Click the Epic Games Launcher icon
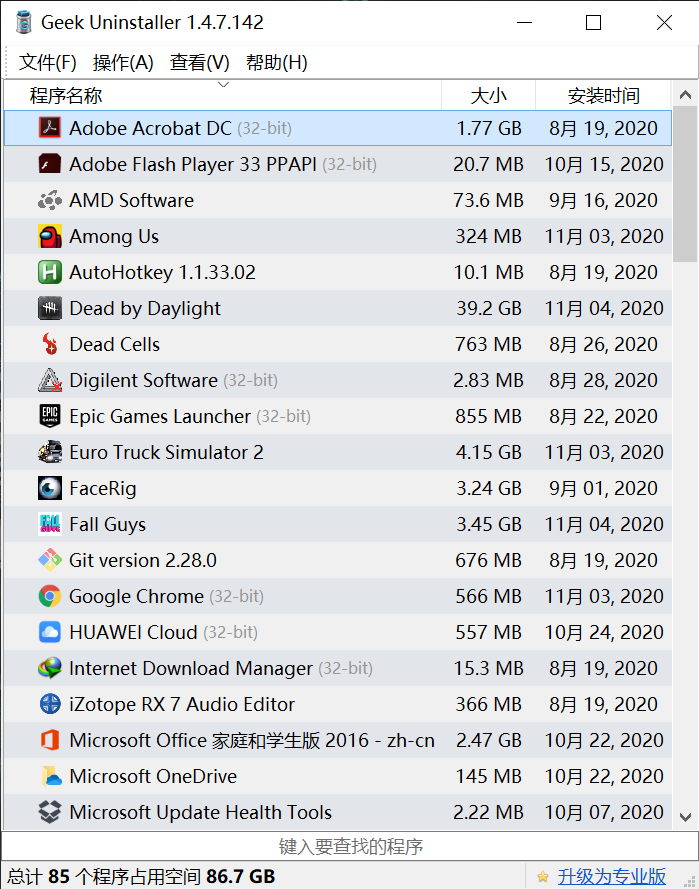 [50, 416]
